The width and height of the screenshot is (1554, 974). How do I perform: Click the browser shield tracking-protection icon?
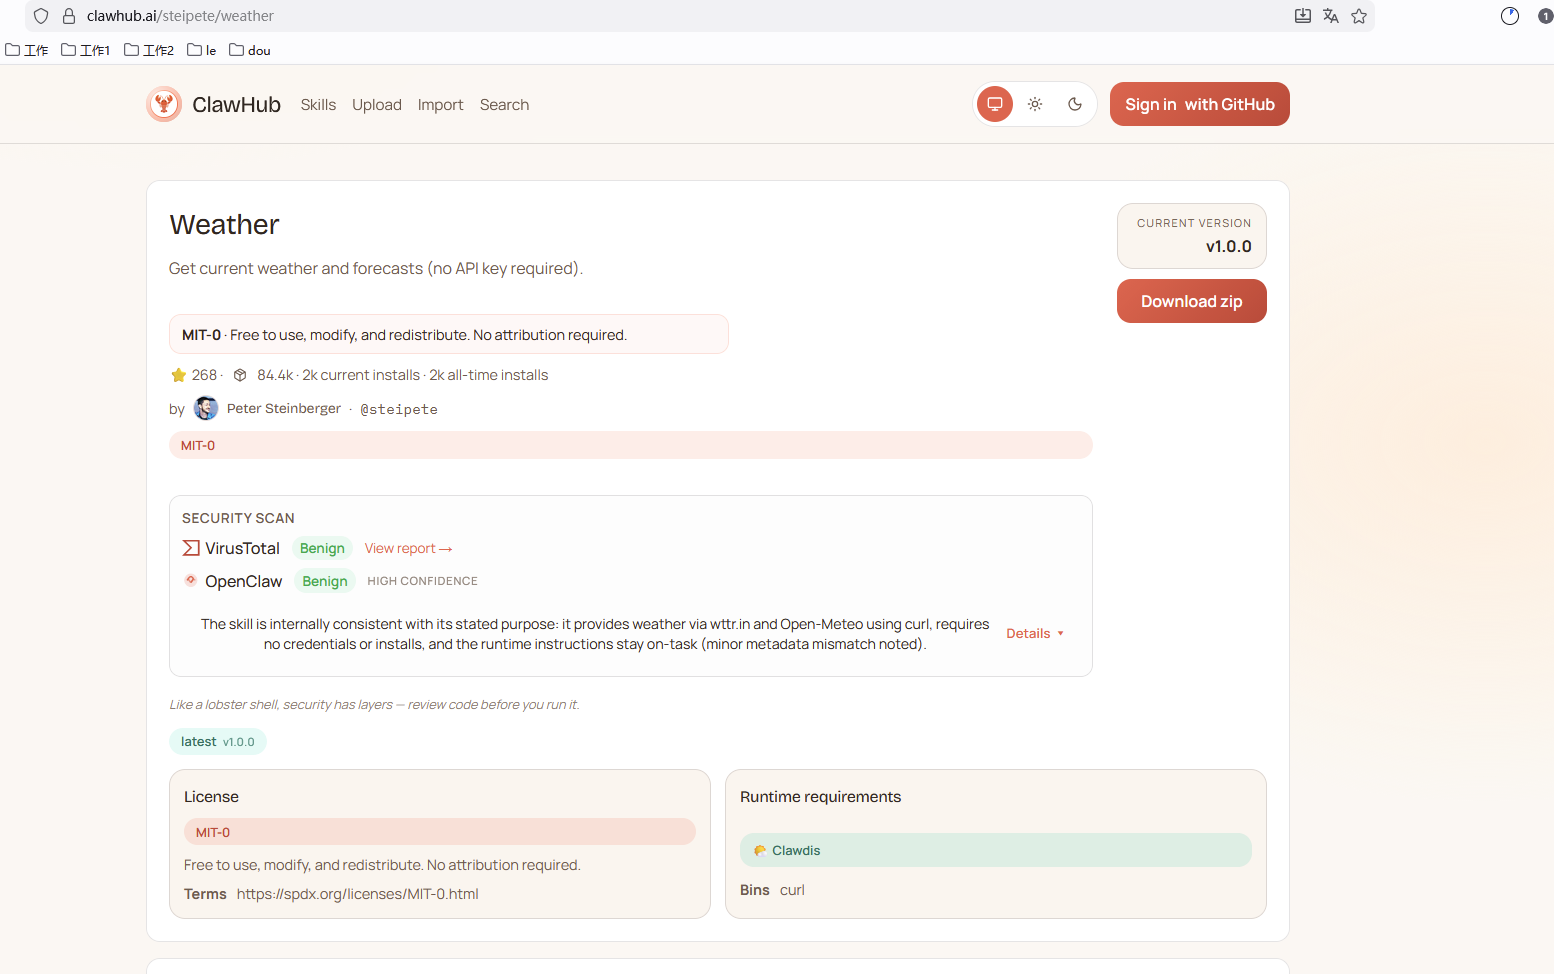41,16
